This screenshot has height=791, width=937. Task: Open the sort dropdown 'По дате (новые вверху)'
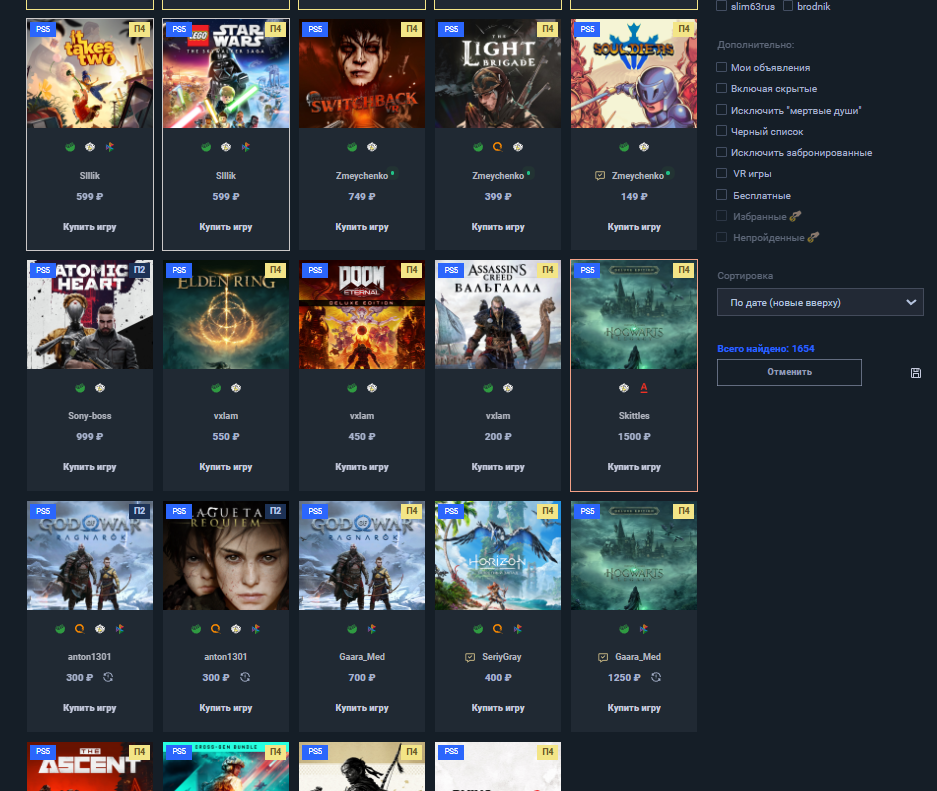[820, 302]
